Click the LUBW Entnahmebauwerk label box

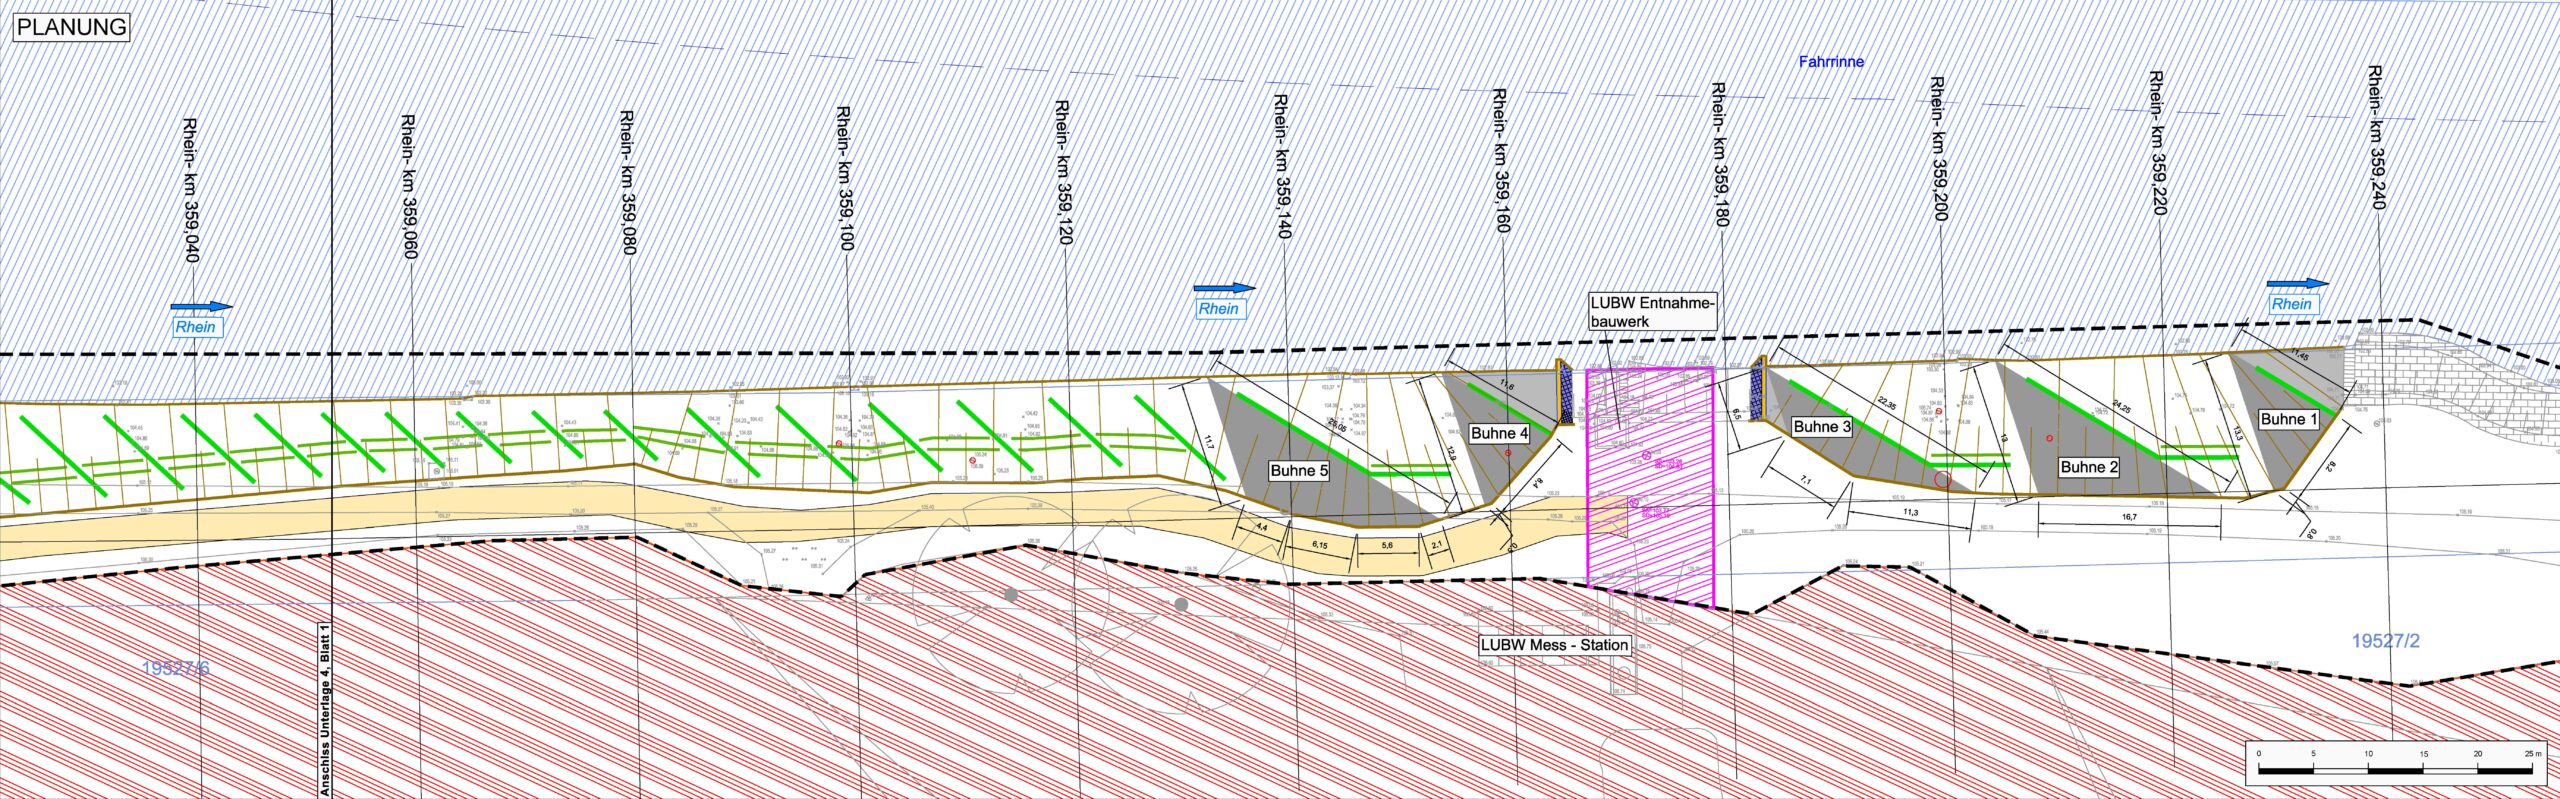(x=1651, y=312)
